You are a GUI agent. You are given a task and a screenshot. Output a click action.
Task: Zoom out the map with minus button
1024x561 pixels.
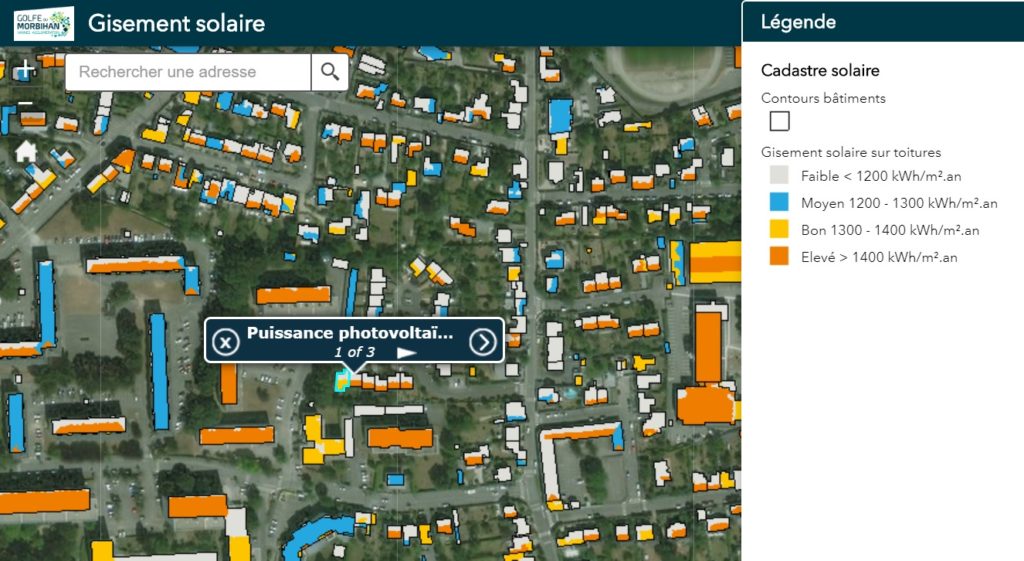coord(25,103)
